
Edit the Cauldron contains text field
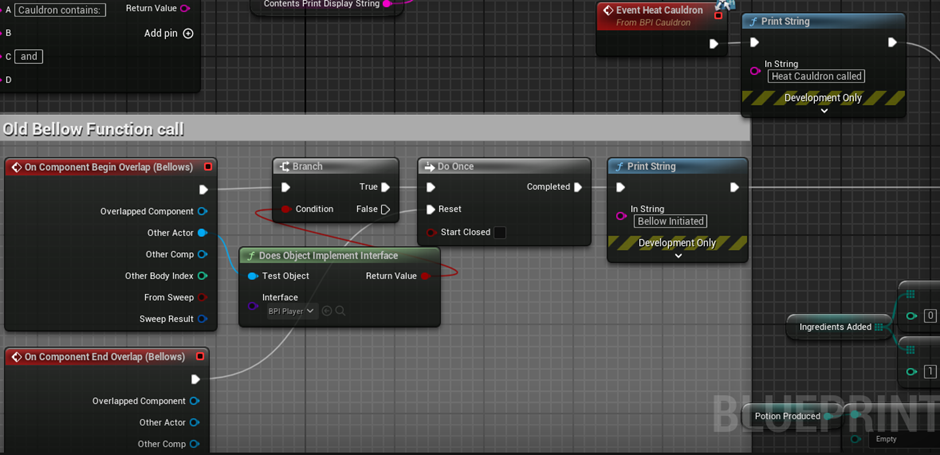tap(60, 10)
